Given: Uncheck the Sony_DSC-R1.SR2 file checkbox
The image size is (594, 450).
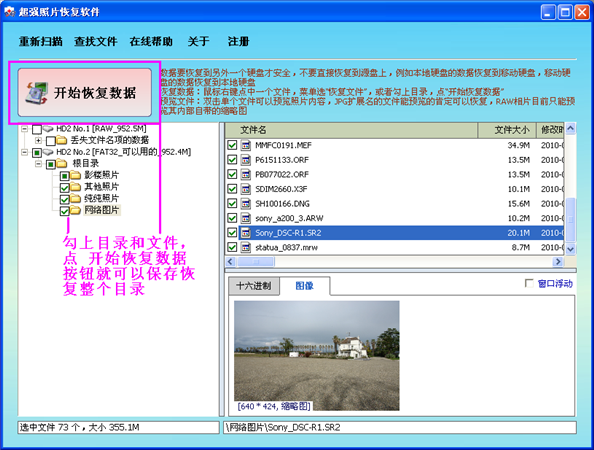Looking at the screenshot, I should [232, 233].
